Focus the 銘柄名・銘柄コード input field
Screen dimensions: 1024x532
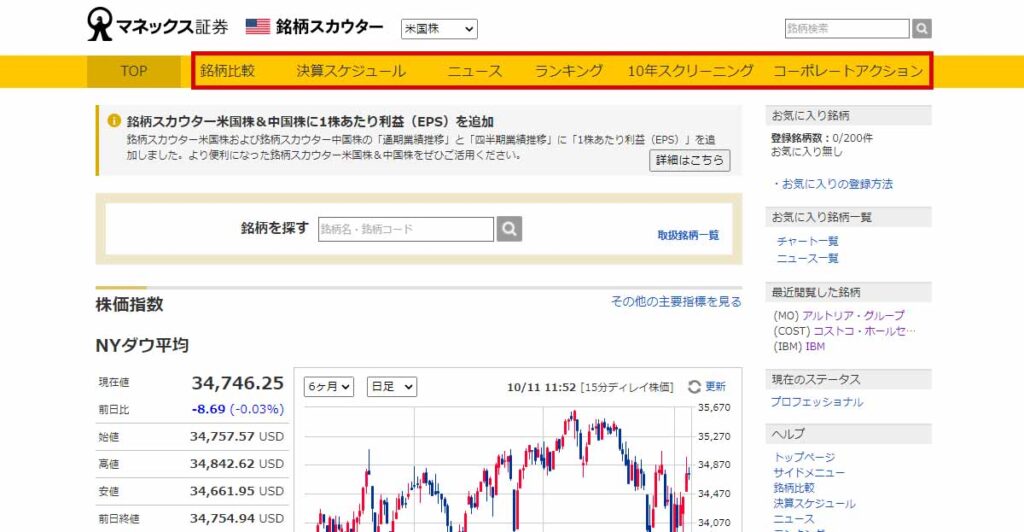tap(406, 229)
